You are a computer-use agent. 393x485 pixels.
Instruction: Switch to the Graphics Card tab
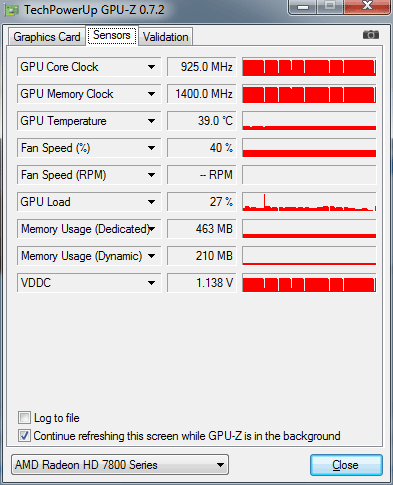click(47, 37)
